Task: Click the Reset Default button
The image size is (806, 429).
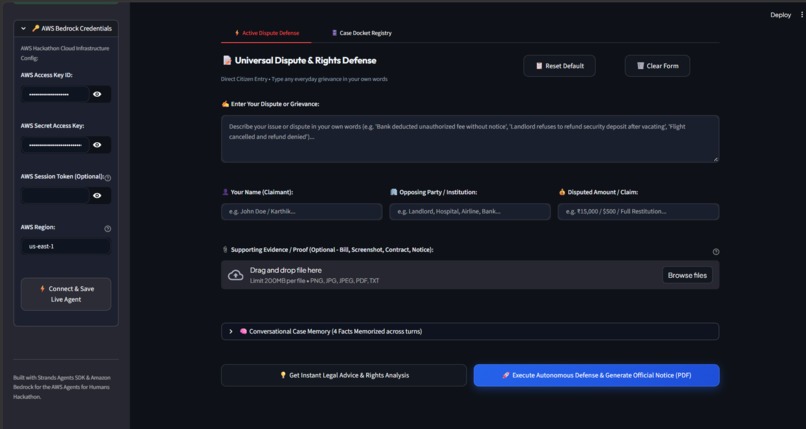Action: 559,66
